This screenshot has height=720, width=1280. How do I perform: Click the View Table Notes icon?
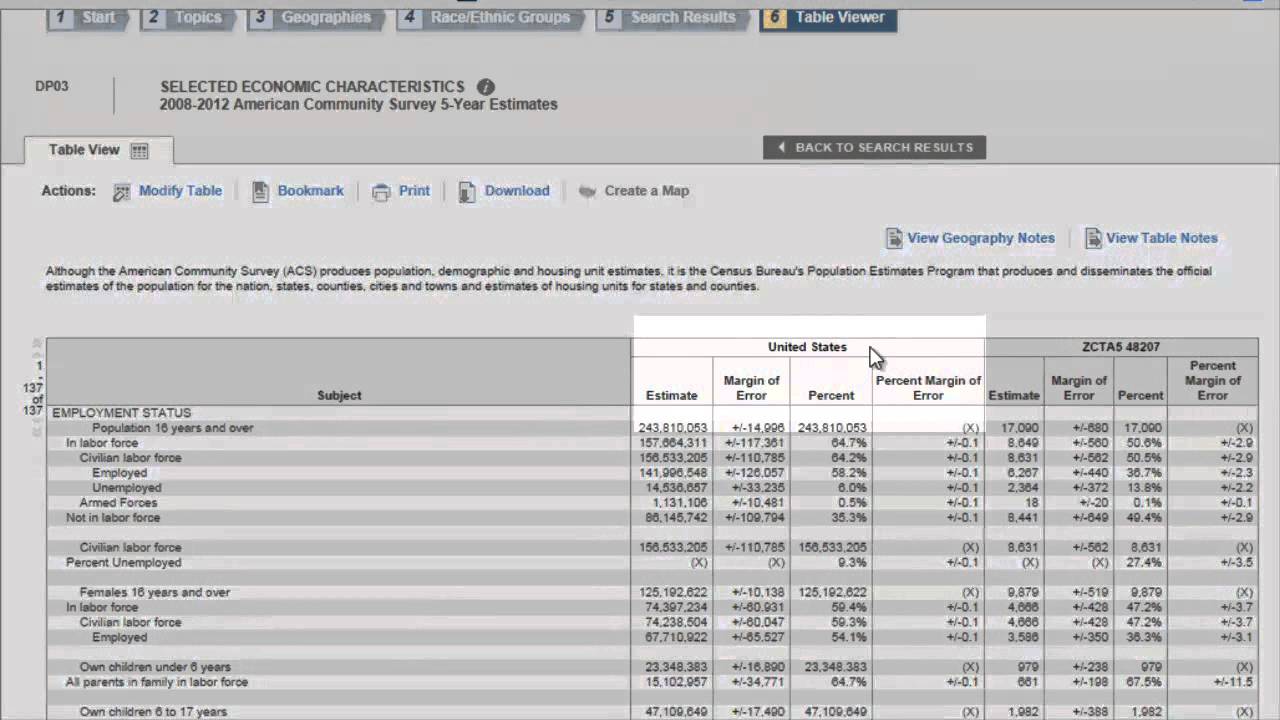1093,238
